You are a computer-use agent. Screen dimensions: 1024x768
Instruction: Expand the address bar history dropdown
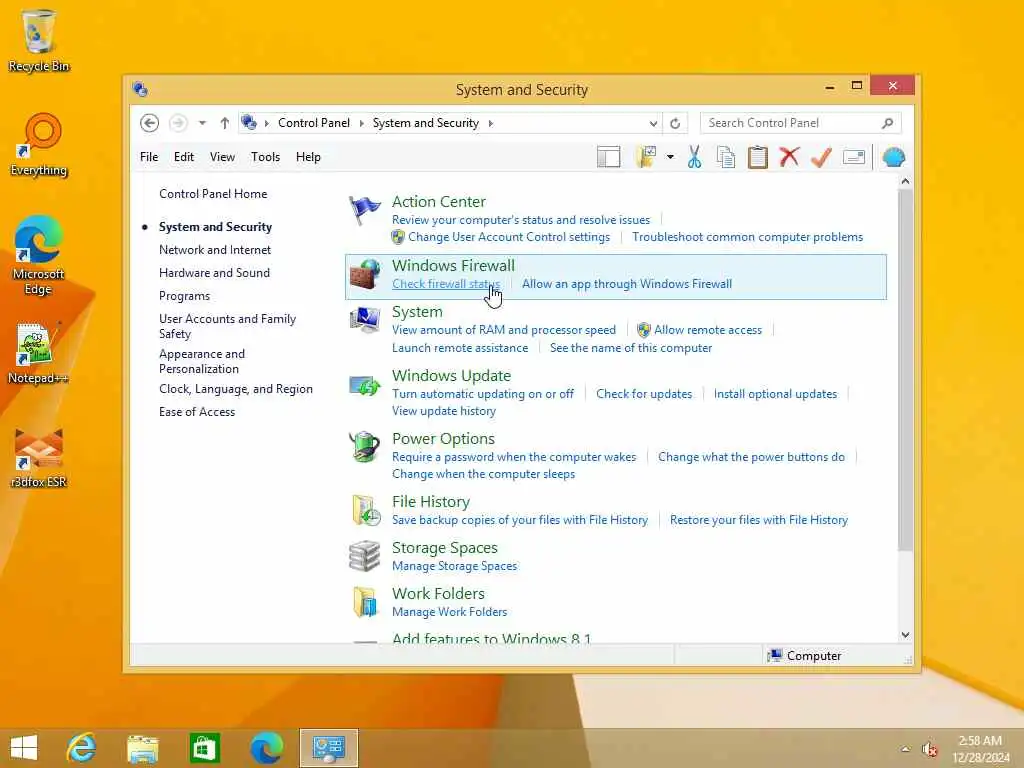[653, 123]
